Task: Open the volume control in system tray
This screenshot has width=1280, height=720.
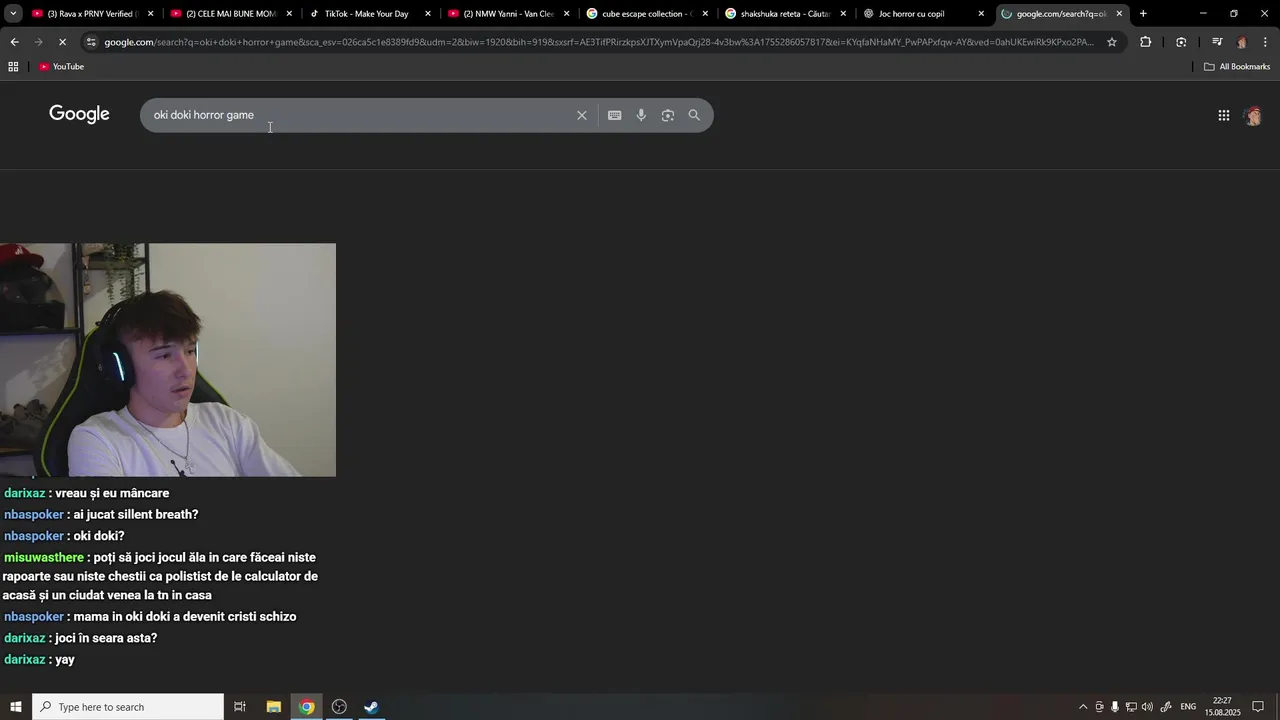Action: click(1147, 707)
